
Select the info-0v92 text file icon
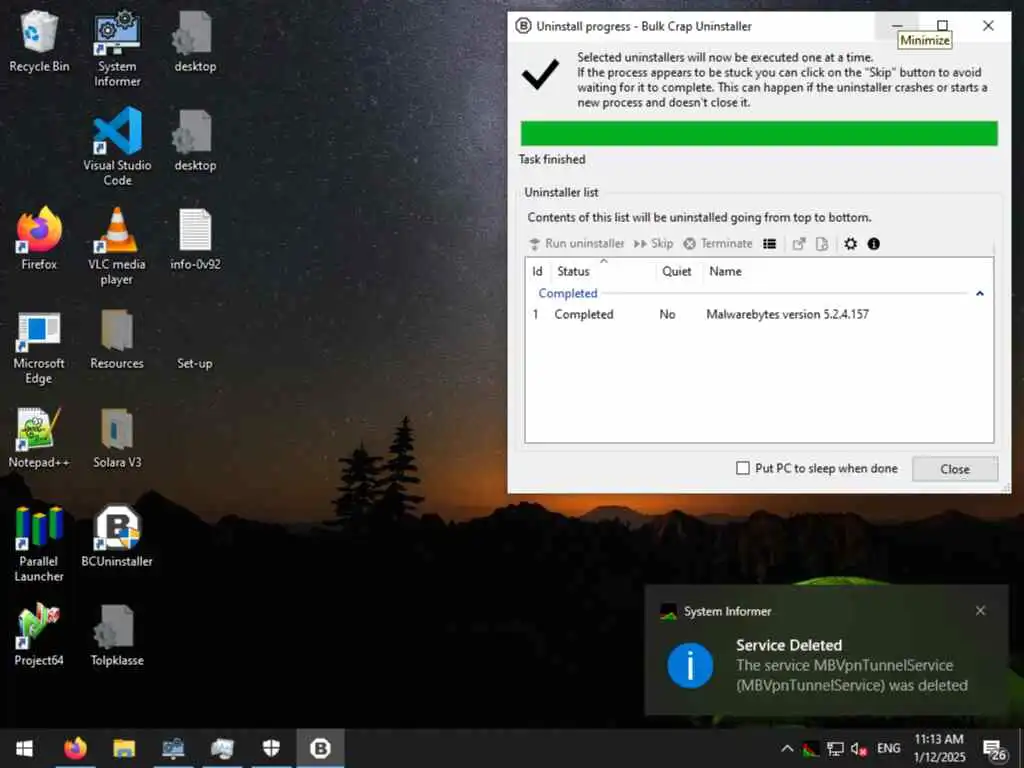click(195, 238)
